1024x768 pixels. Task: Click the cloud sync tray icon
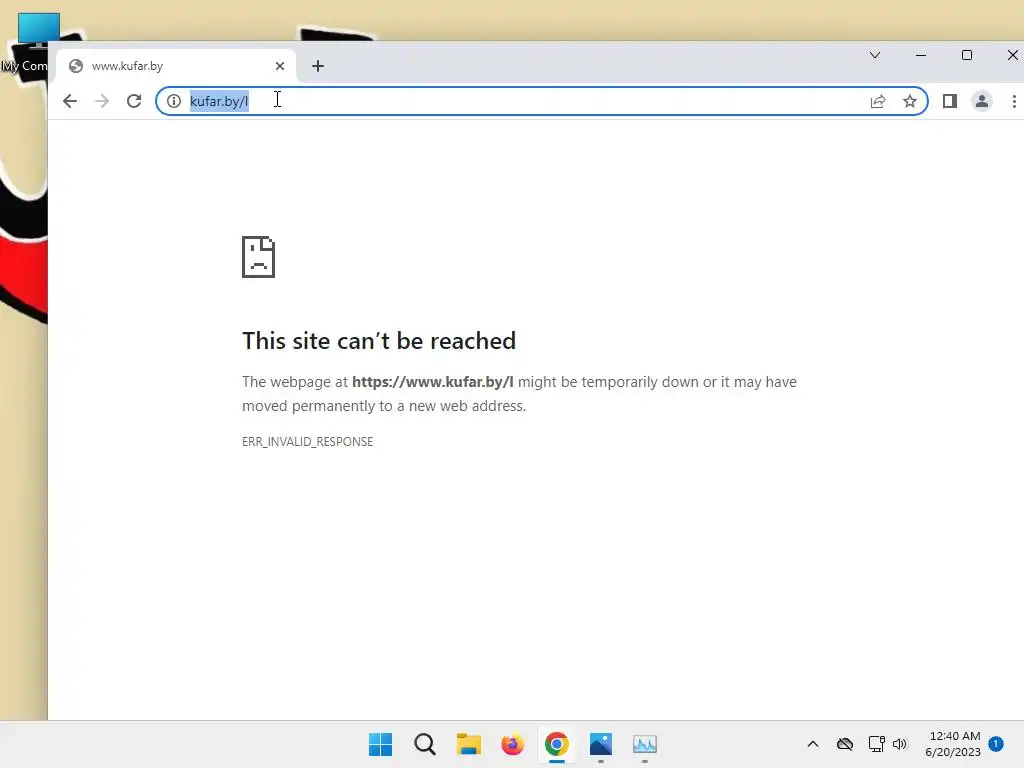tap(845, 744)
